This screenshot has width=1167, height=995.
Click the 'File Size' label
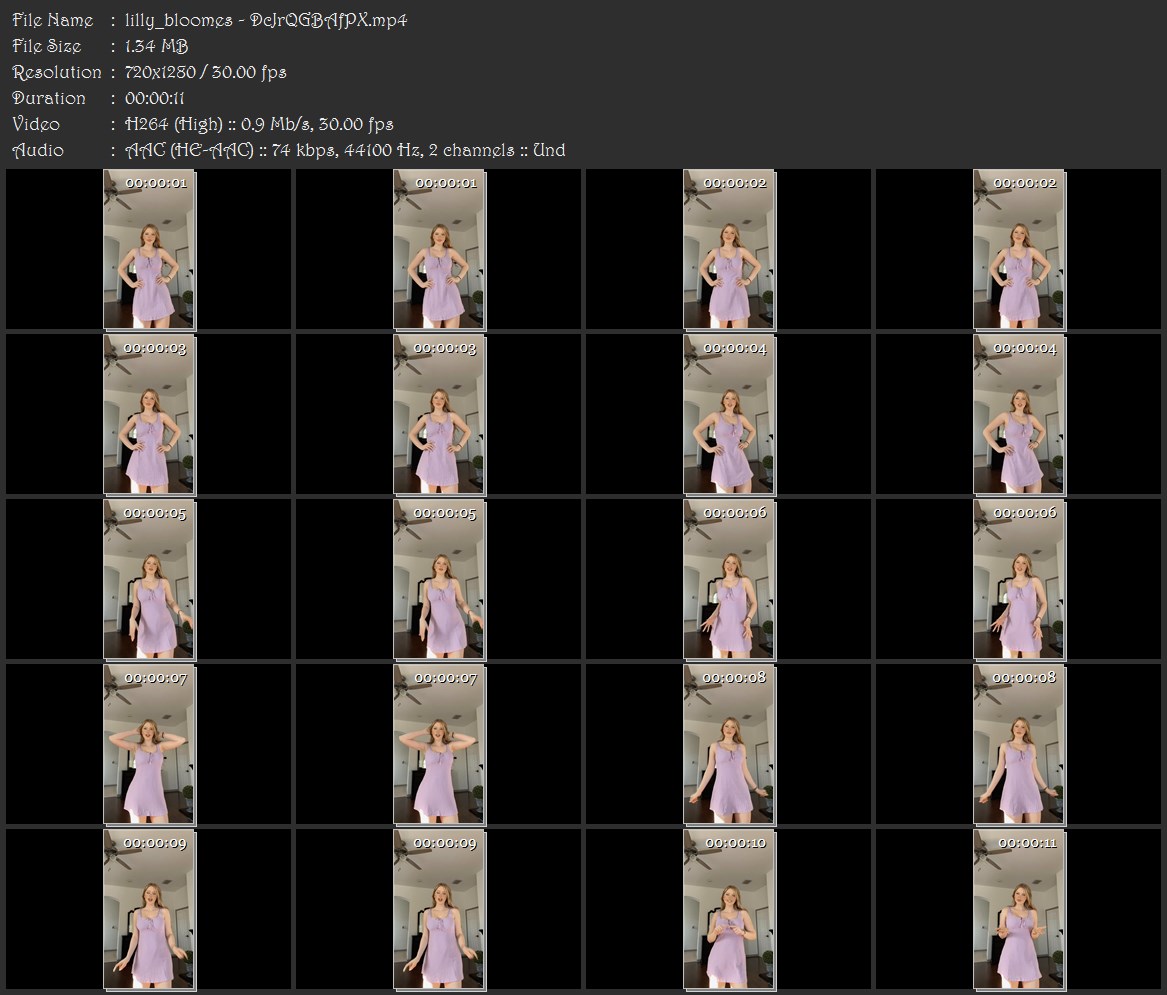coord(47,46)
